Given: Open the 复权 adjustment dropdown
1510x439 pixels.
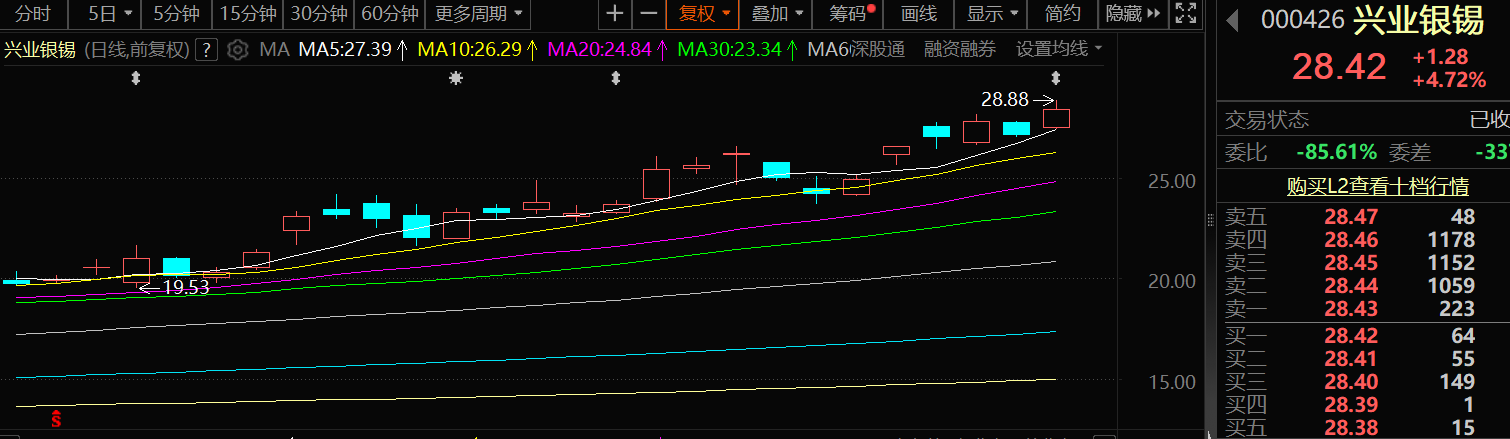Looking at the screenshot, I should tap(704, 14).
